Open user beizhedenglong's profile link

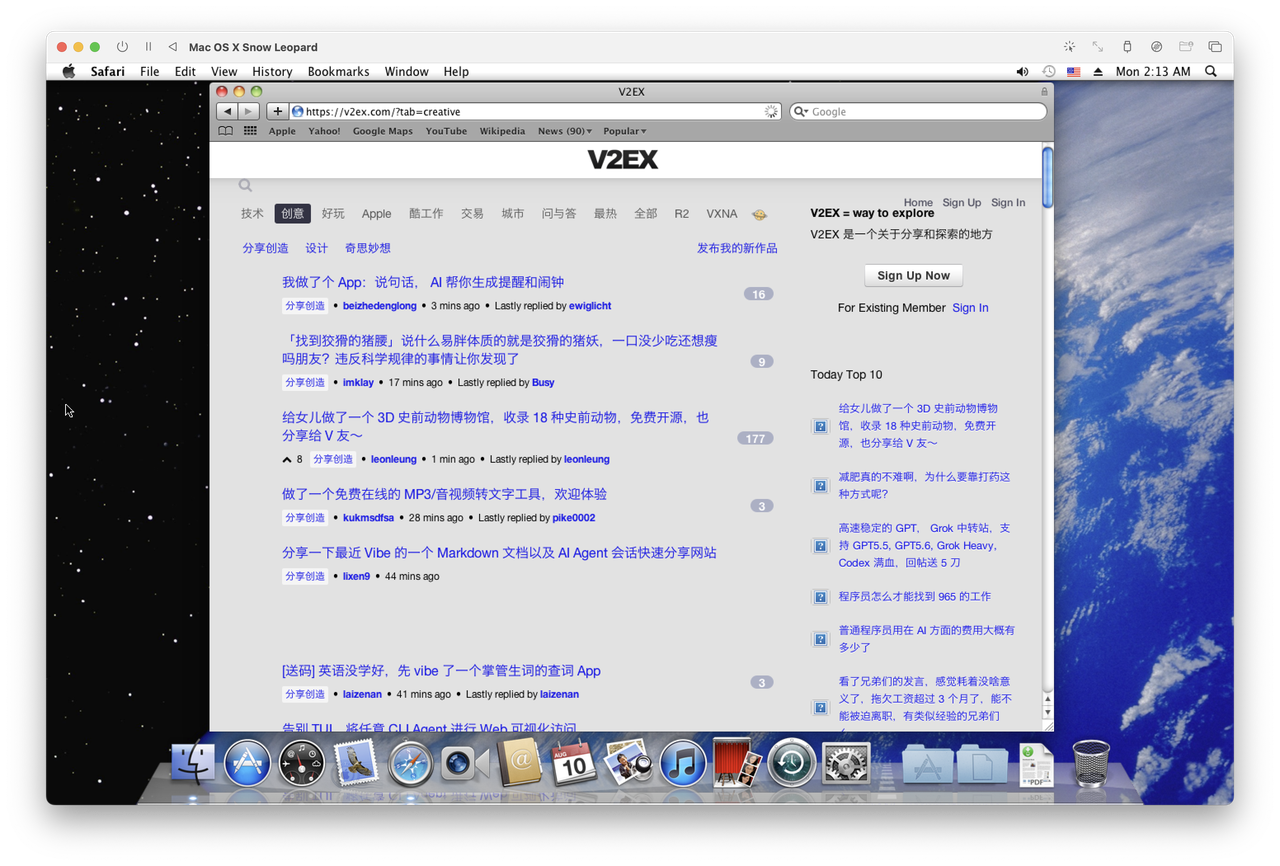click(380, 306)
